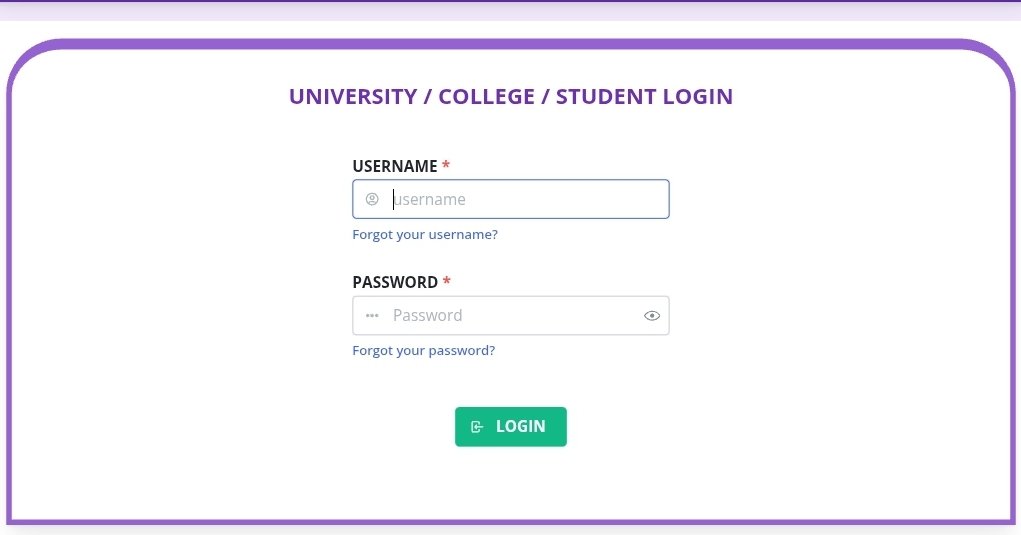Click the red asterisk beside USERNAME
Screen dimensions: 1021x535
(x=446, y=166)
